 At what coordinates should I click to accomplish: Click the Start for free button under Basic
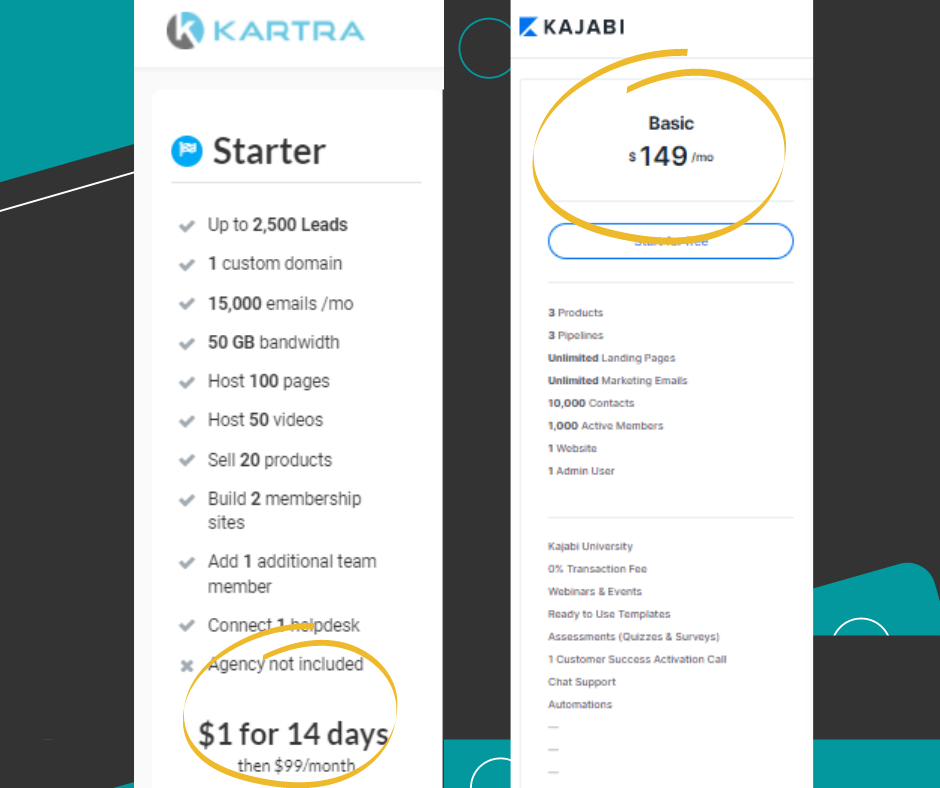671,241
